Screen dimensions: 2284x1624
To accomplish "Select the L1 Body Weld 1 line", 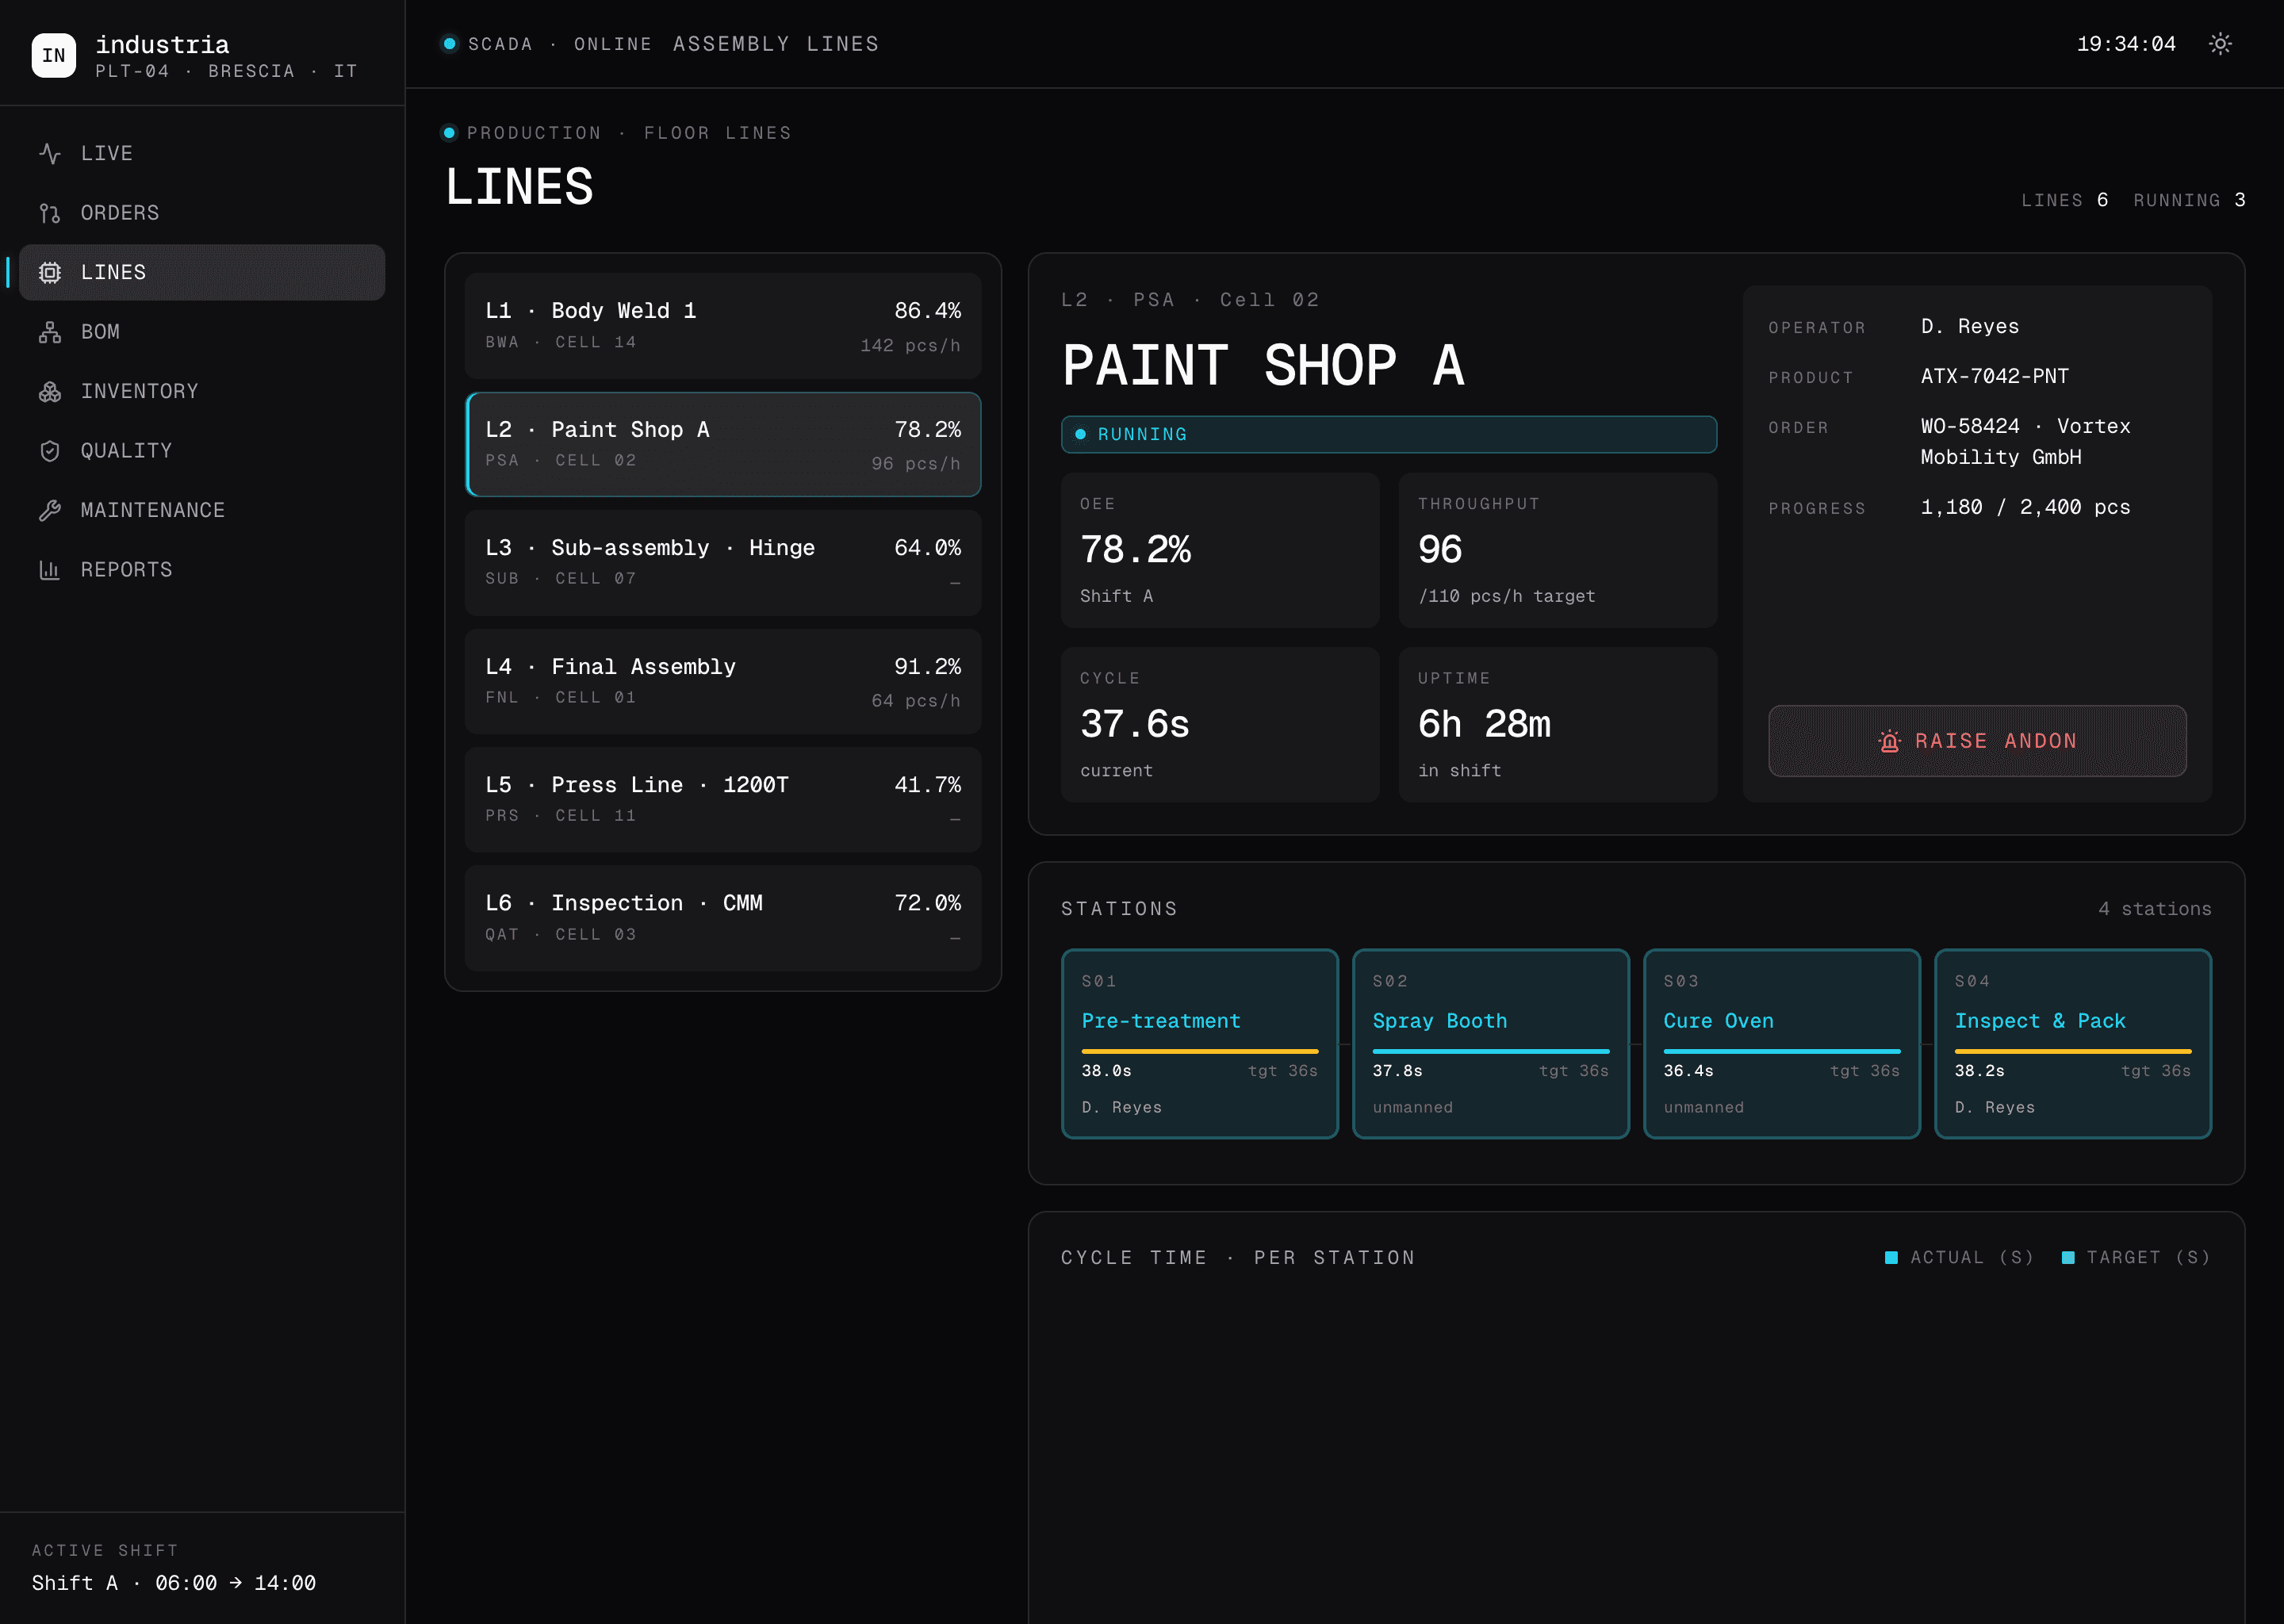I will click(723, 326).
